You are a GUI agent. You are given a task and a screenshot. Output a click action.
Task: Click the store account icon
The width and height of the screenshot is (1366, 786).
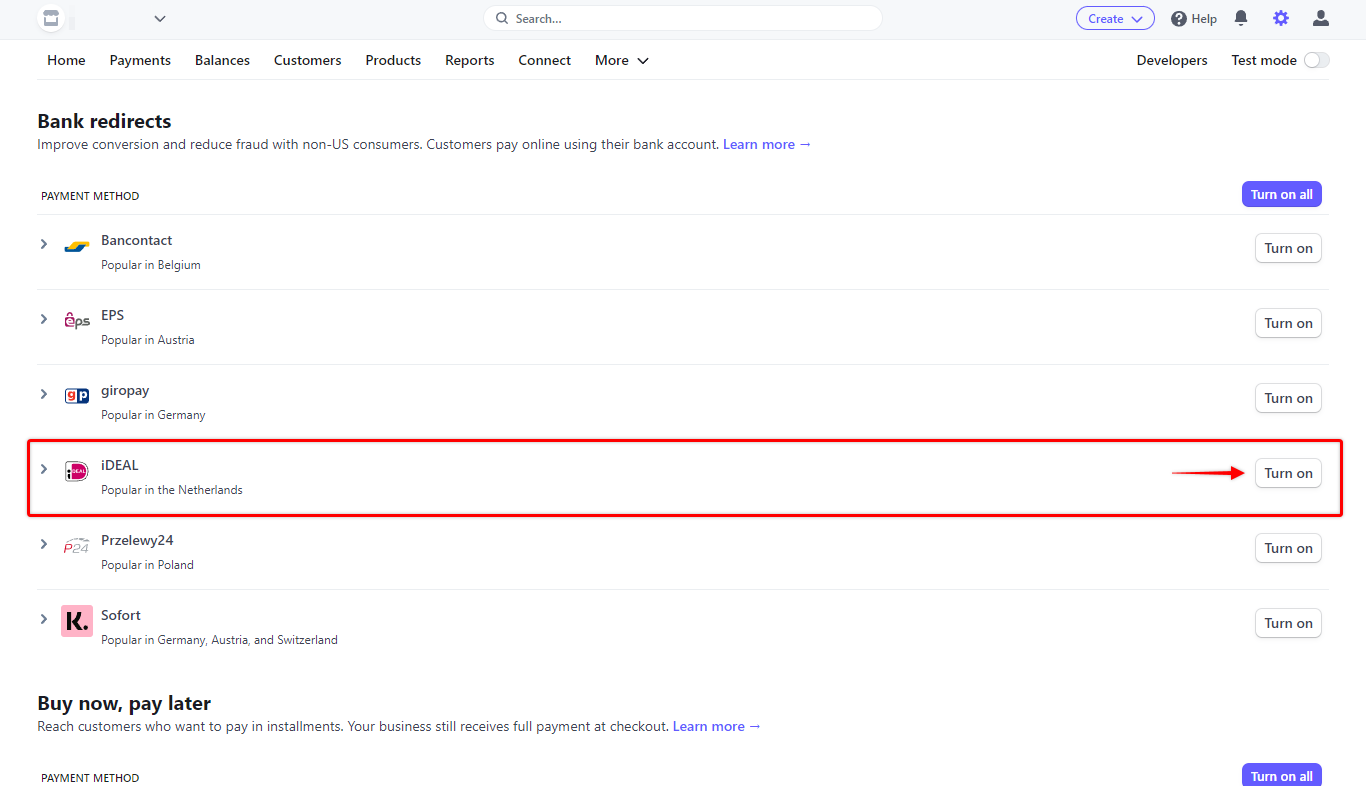pyautogui.click(x=50, y=18)
